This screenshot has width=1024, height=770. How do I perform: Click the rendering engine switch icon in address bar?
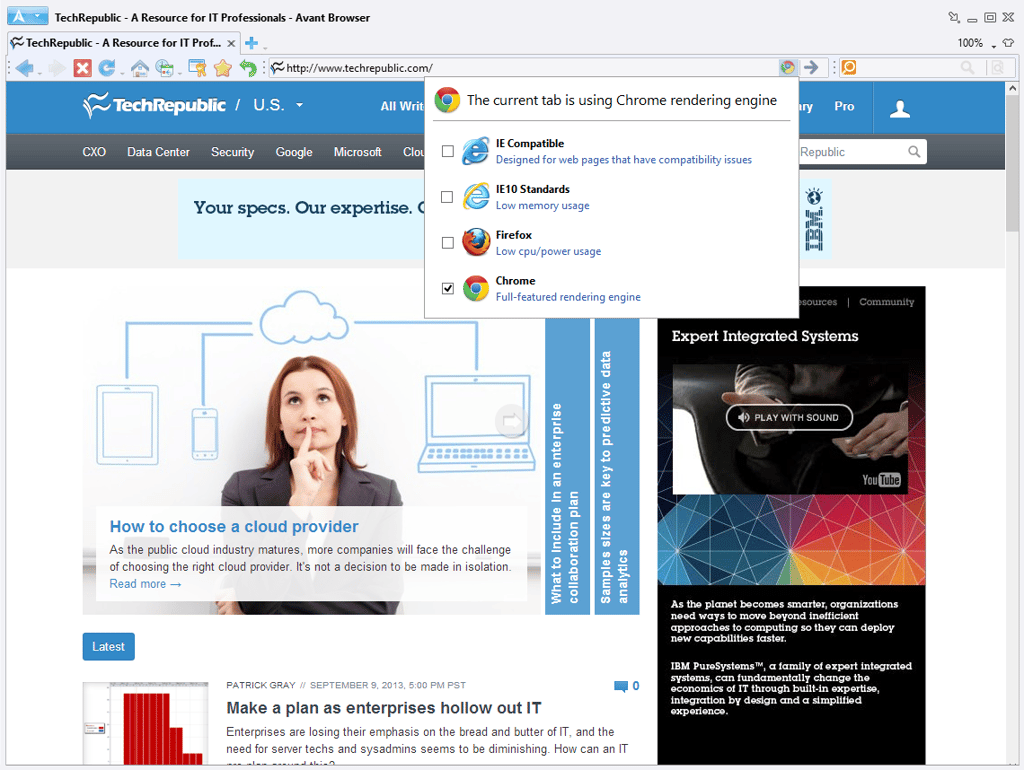click(788, 67)
